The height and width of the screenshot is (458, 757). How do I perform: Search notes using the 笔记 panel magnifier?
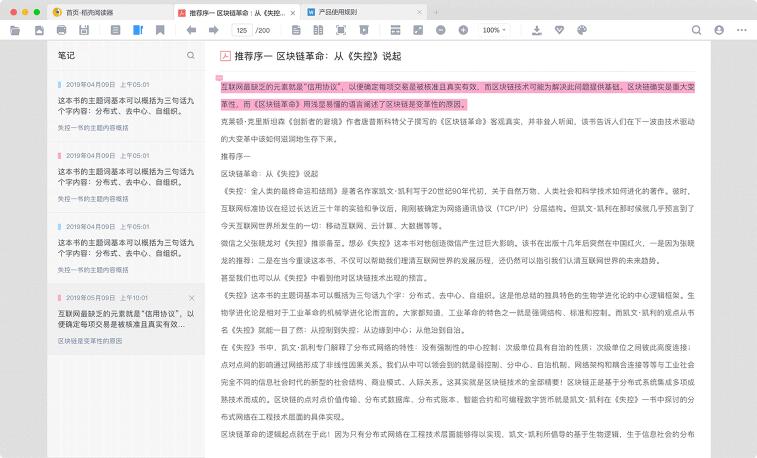[191, 56]
